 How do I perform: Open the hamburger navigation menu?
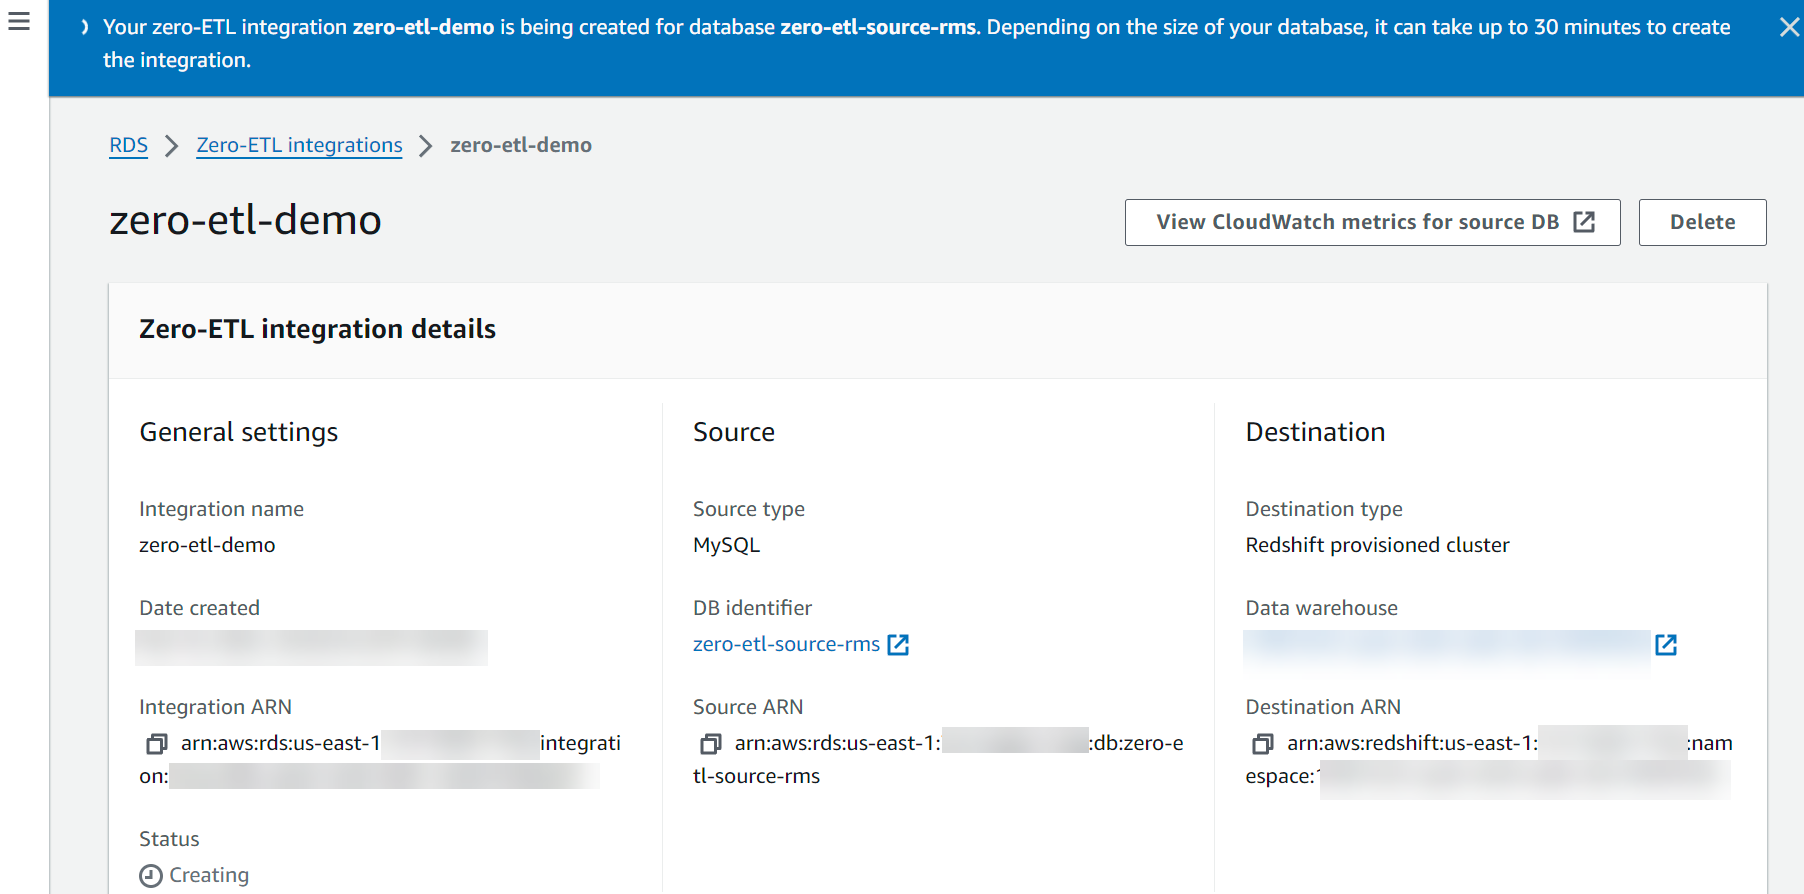click(19, 21)
